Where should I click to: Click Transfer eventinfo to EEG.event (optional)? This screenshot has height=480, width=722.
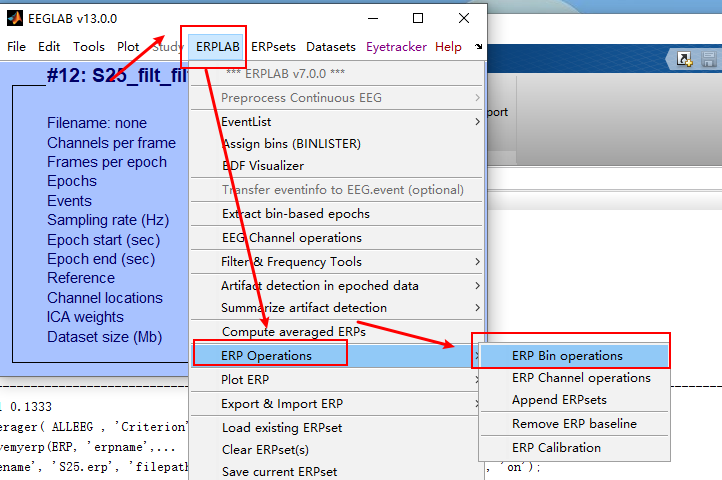coord(337,190)
